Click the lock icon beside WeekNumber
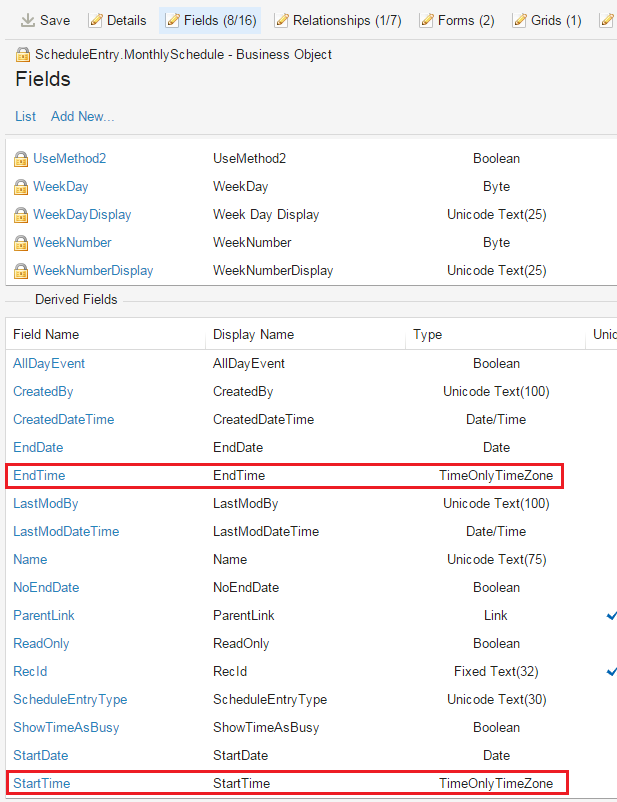The height and width of the screenshot is (802, 617). (20, 243)
